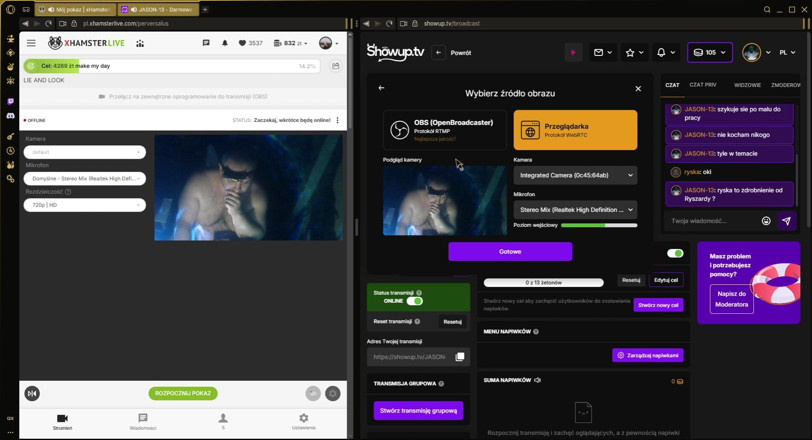Click the switch to OBS external software link
The image size is (812, 440).
point(183,97)
